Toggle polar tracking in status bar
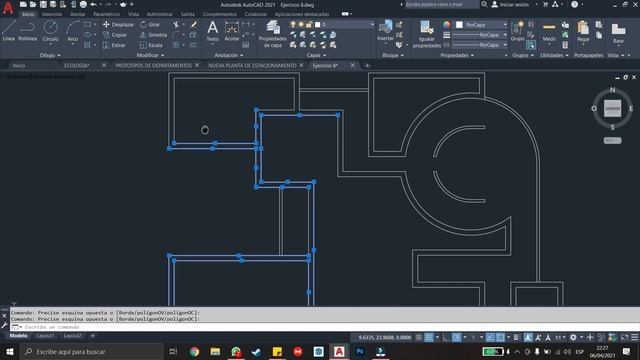Screen dimensions: 640x360 pos(457,337)
